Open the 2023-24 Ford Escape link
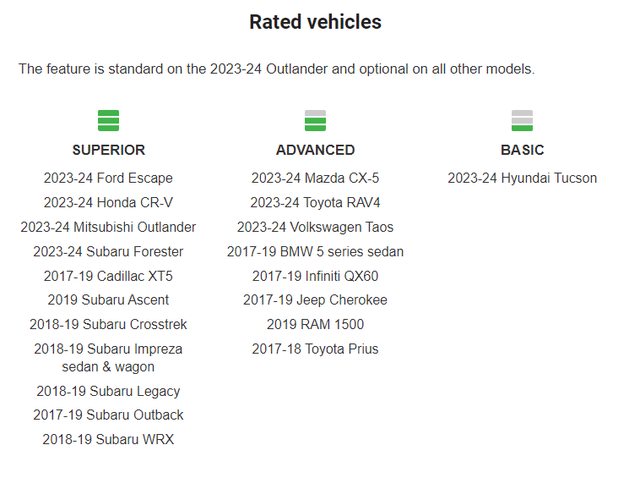 108,178
